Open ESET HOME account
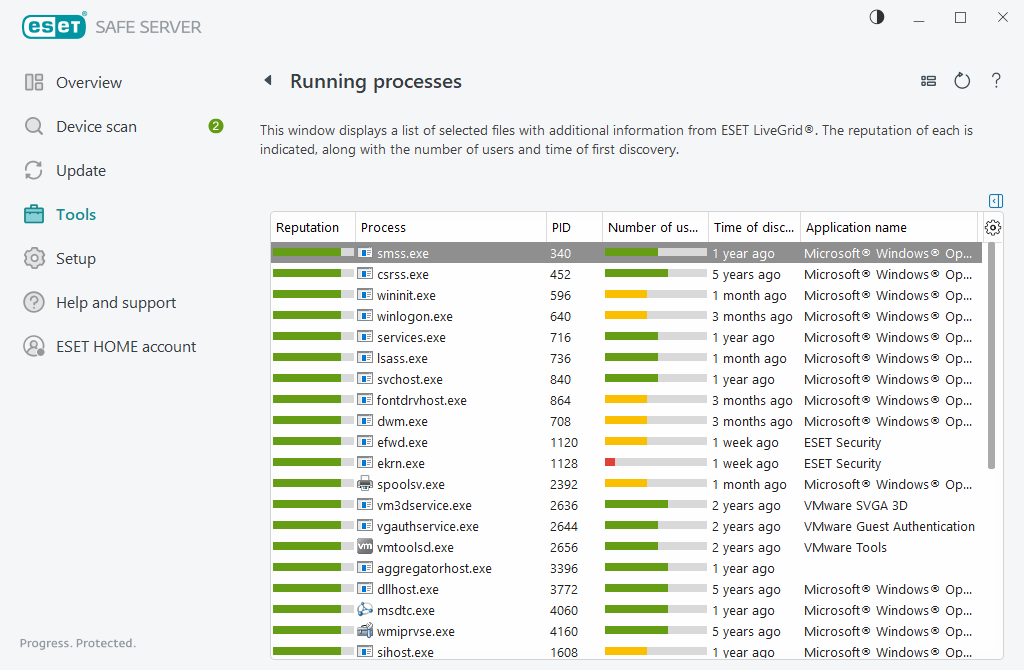 (126, 347)
